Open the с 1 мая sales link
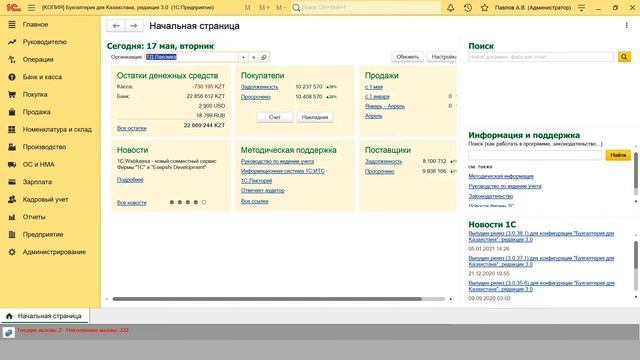 374,87
